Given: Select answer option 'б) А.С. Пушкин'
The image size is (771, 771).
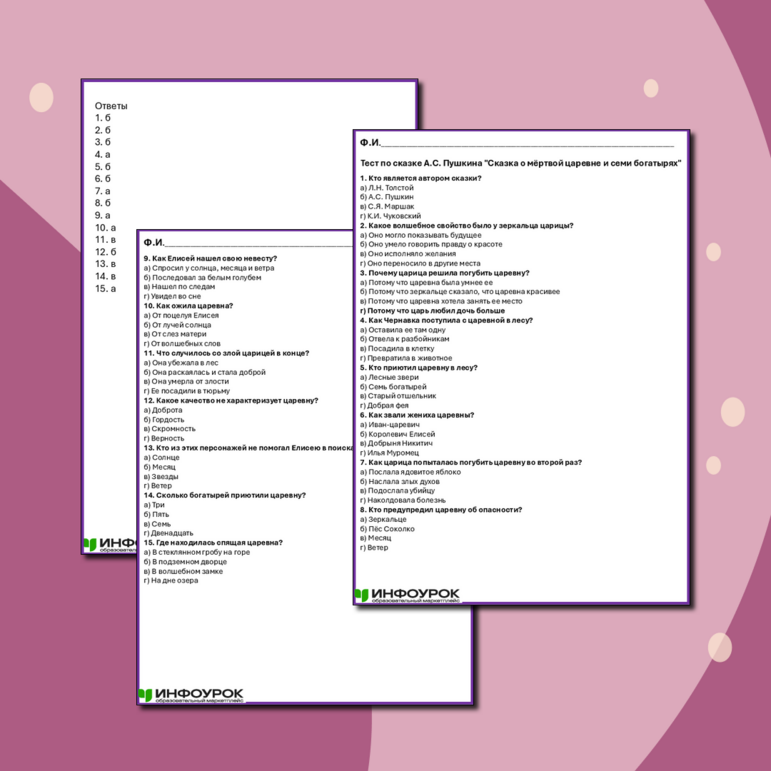Looking at the screenshot, I should (x=387, y=197).
